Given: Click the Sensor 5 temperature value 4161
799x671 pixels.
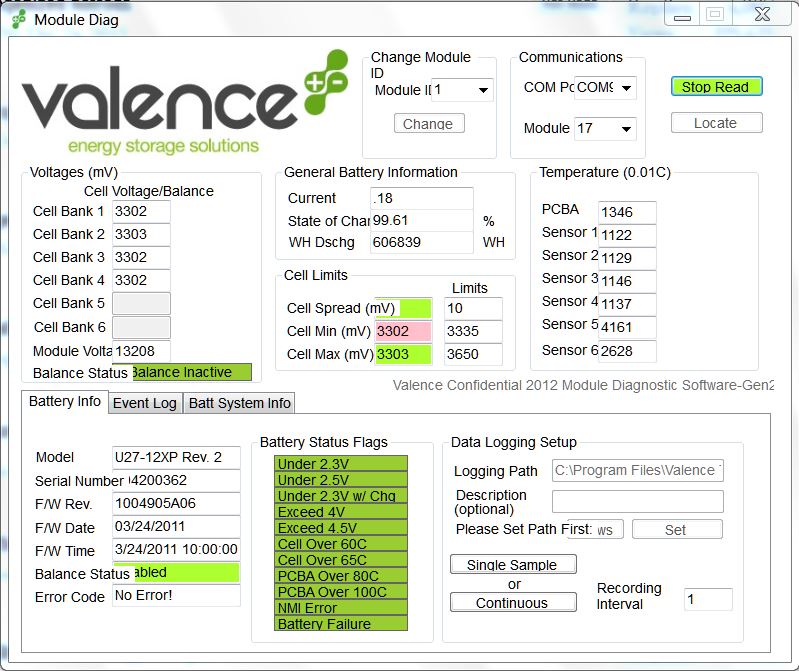Looking at the screenshot, I should coord(627,327).
